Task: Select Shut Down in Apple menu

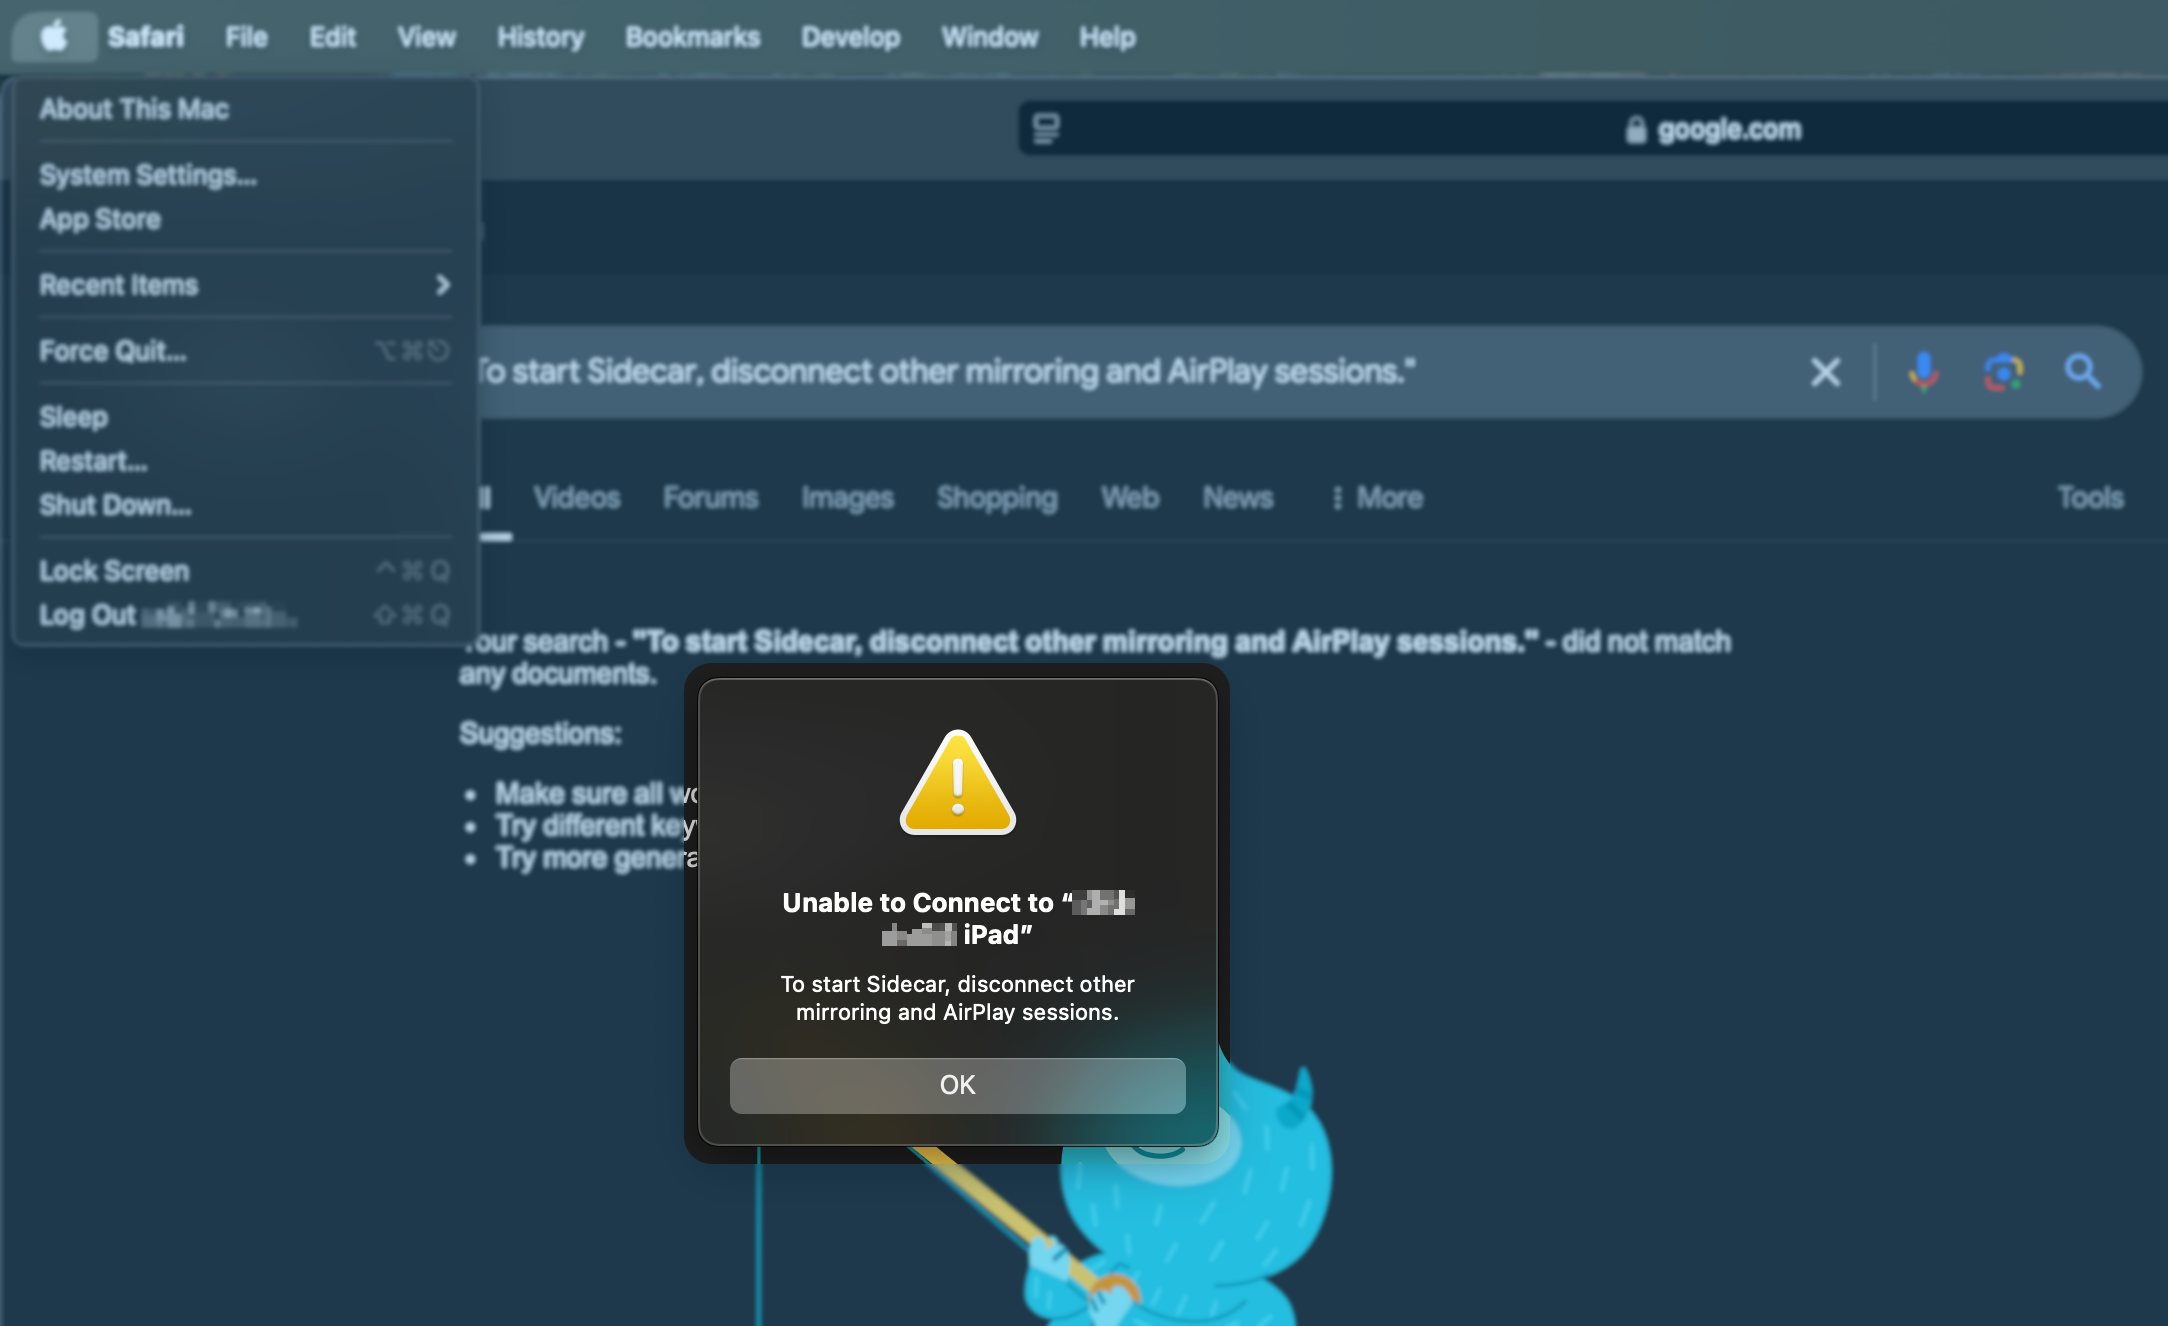Action: pos(246,505)
